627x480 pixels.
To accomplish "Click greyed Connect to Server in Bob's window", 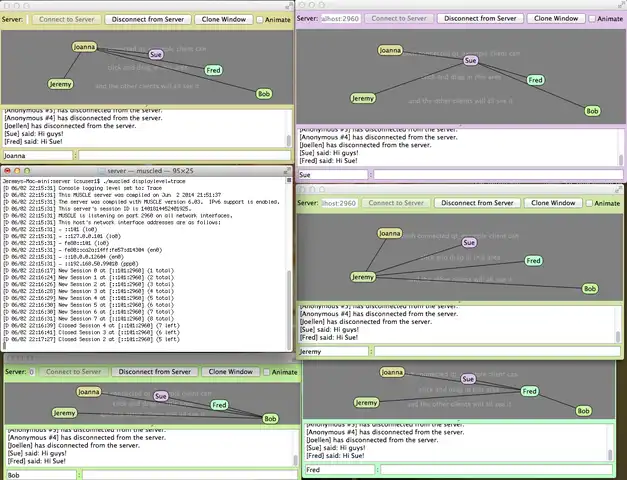I will click(74, 372).
